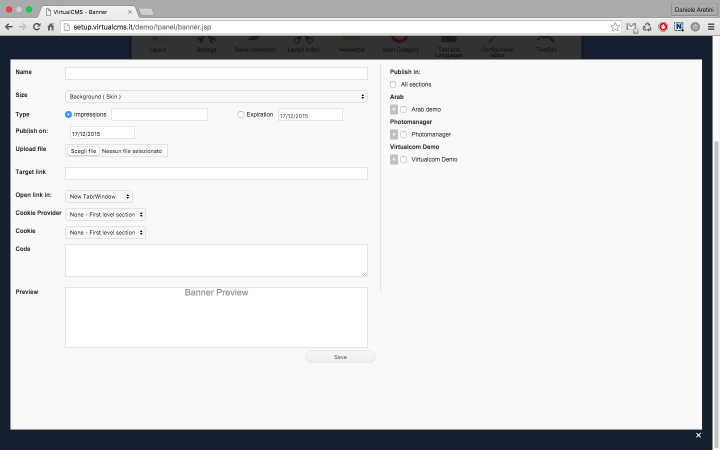Open the Cookie Provider dropdown

click(106, 214)
